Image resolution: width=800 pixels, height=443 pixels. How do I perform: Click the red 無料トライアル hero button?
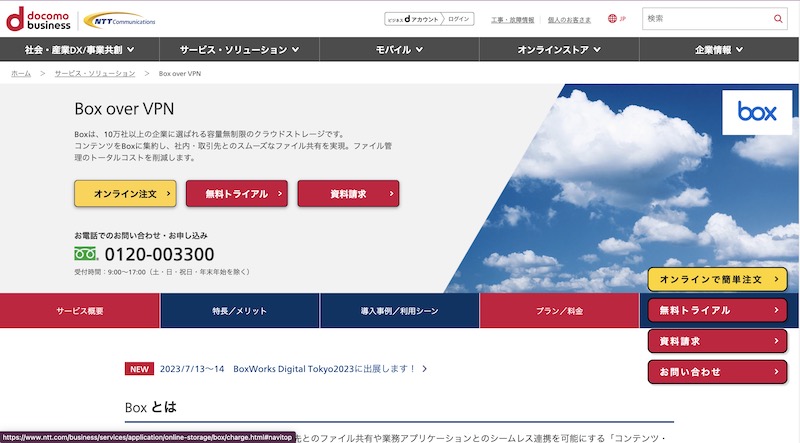click(237, 193)
